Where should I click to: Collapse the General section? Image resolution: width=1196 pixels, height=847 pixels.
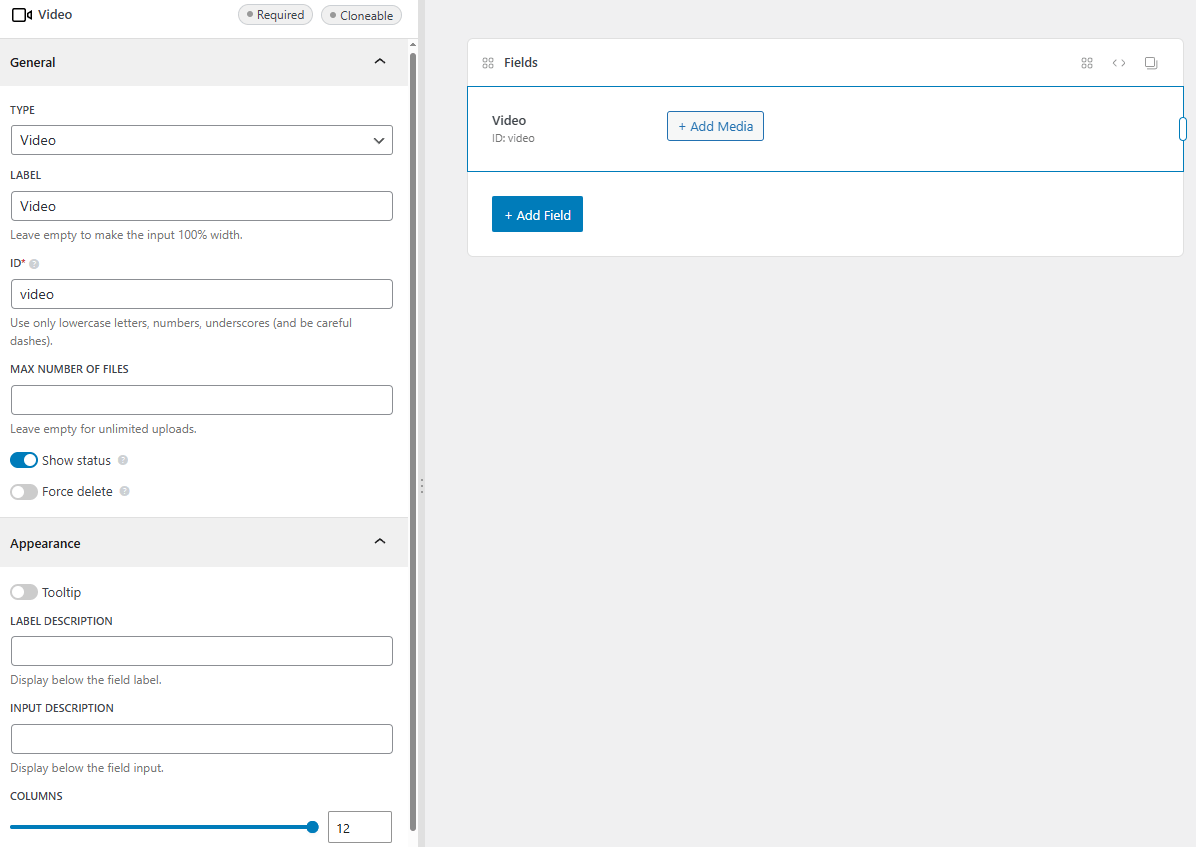point(379,62)
